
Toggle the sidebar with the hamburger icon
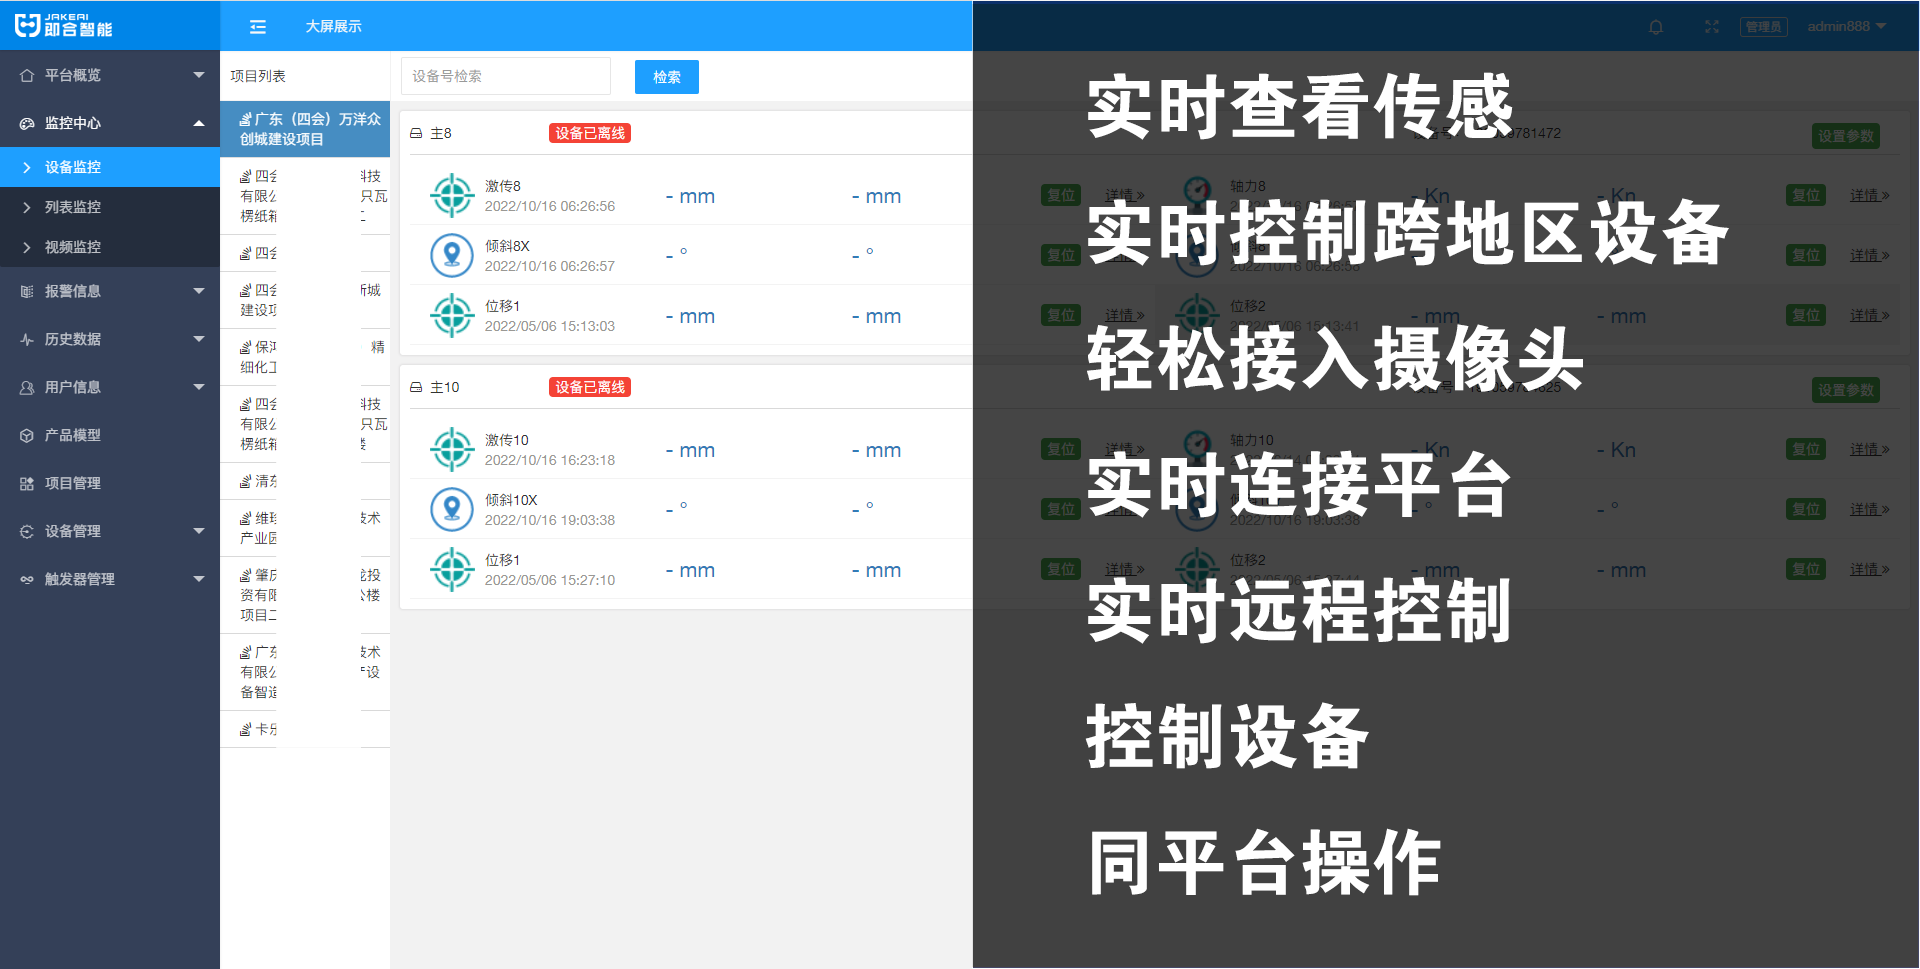(258, 27)
